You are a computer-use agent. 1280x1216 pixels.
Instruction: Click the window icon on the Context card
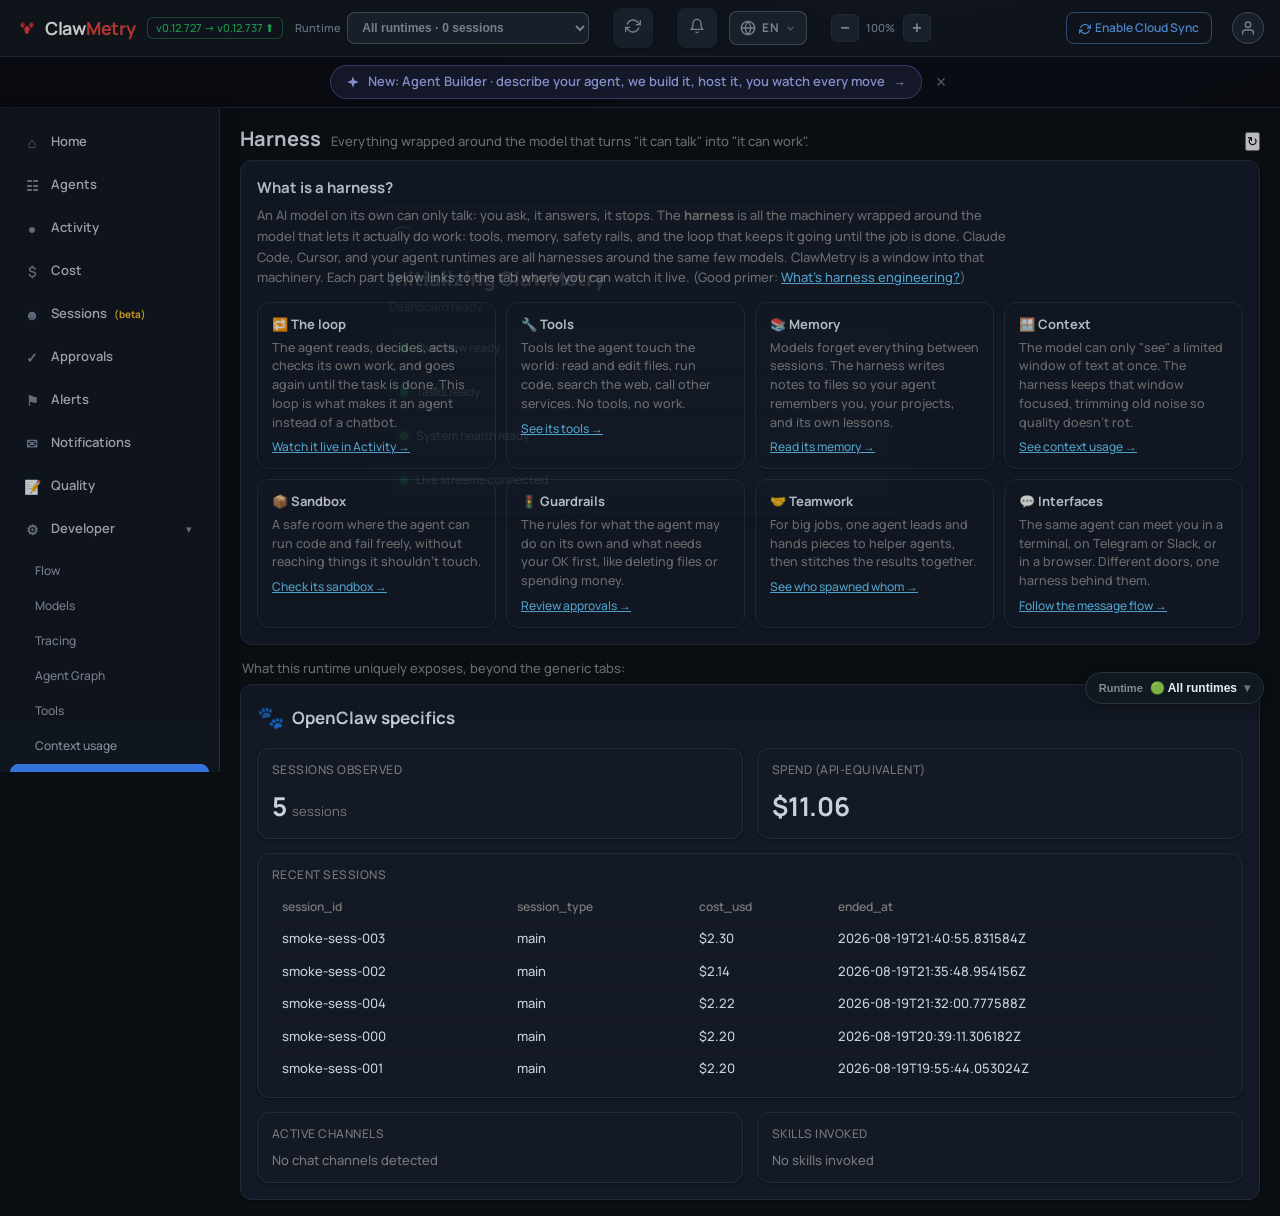click(1027, 325)
